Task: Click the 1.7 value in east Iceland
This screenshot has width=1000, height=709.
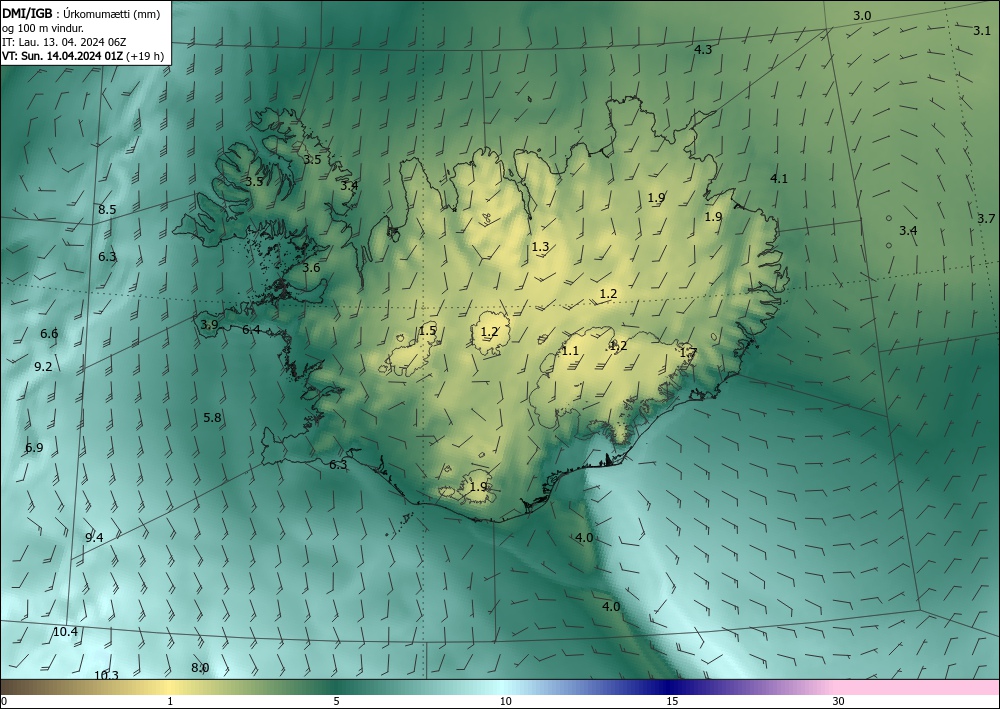Action: point(688,352)
